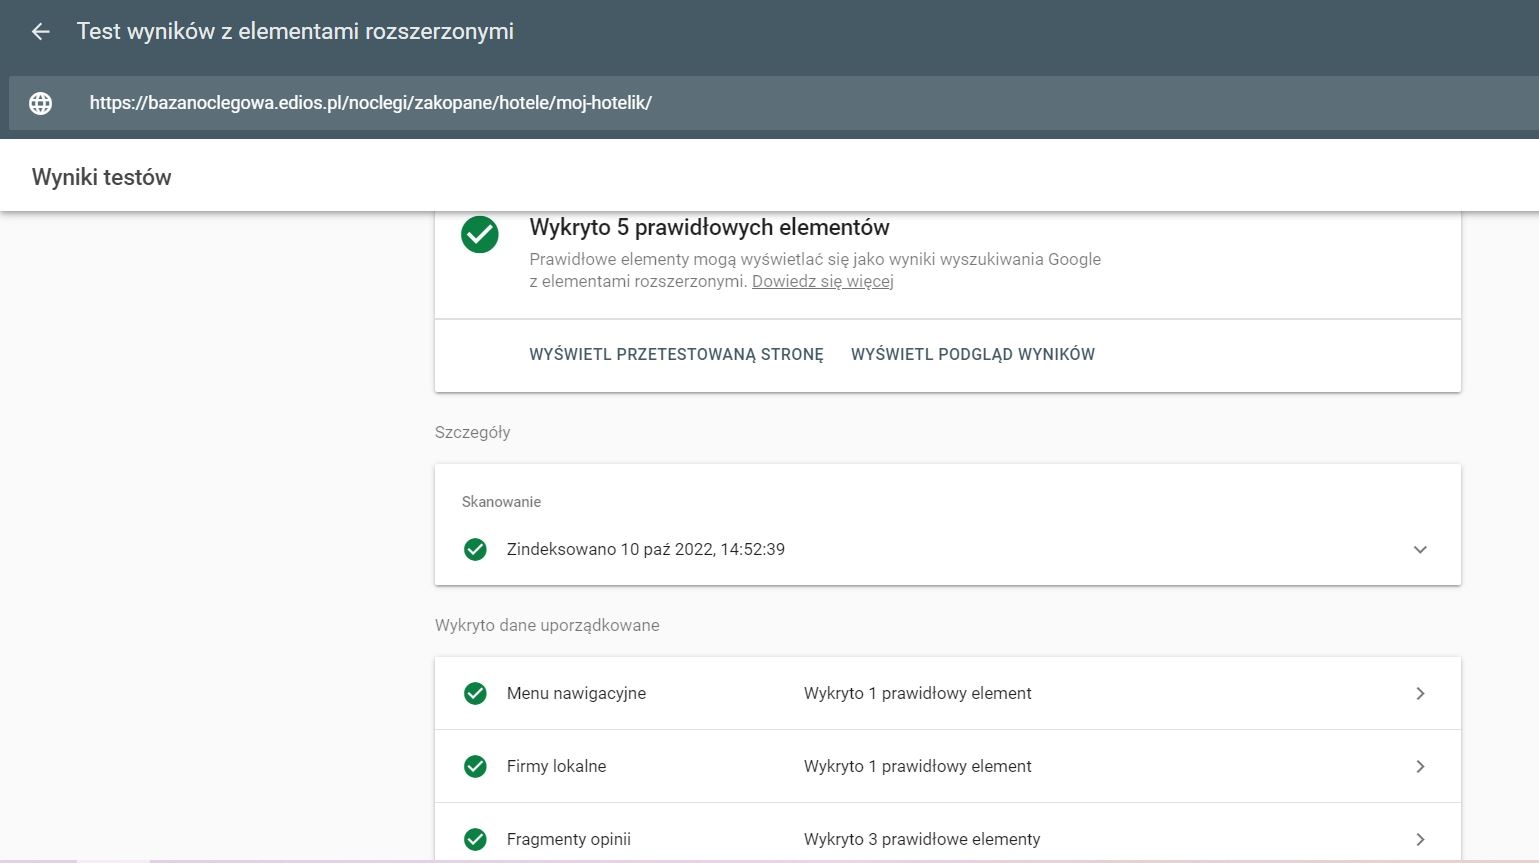The image size is (1539, 863).
Task: Open Fragmenty opinii details via right chevron
Action: pos(1420,839)
